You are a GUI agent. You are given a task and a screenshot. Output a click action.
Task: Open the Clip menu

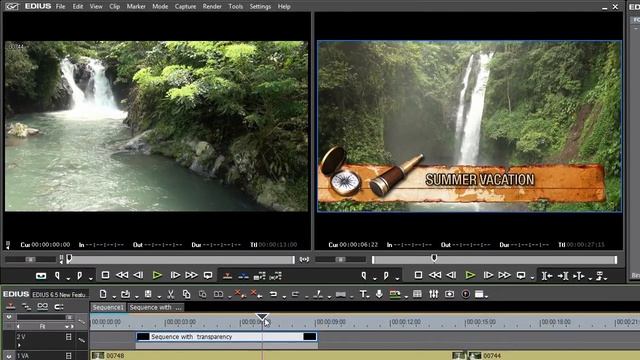pos(115,7)
